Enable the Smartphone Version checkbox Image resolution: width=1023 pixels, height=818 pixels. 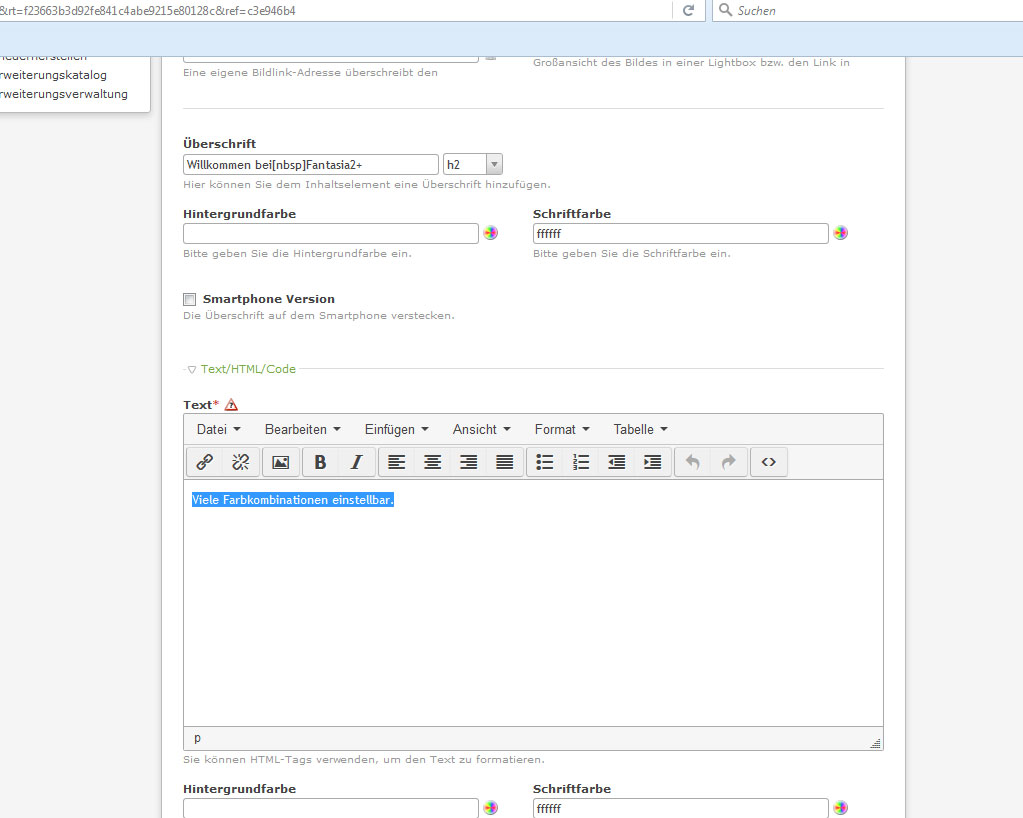(x=190, y=299)
